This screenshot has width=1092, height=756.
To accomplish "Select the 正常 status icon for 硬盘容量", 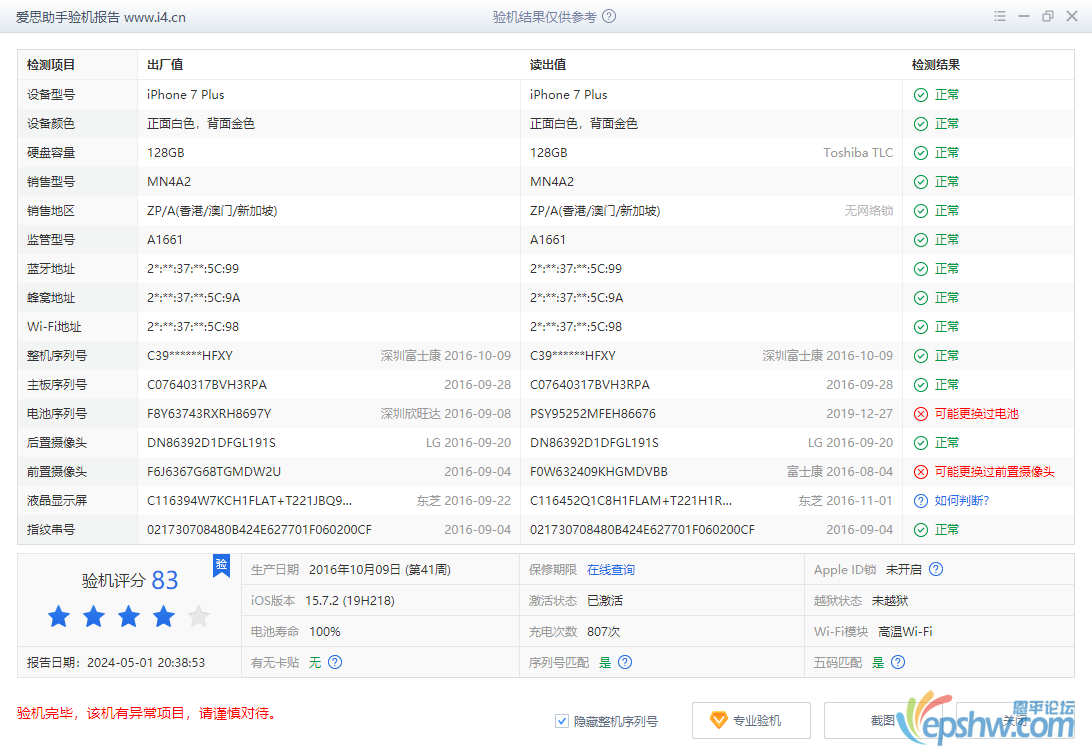I will pyautogui.click(x=921, y=153).
